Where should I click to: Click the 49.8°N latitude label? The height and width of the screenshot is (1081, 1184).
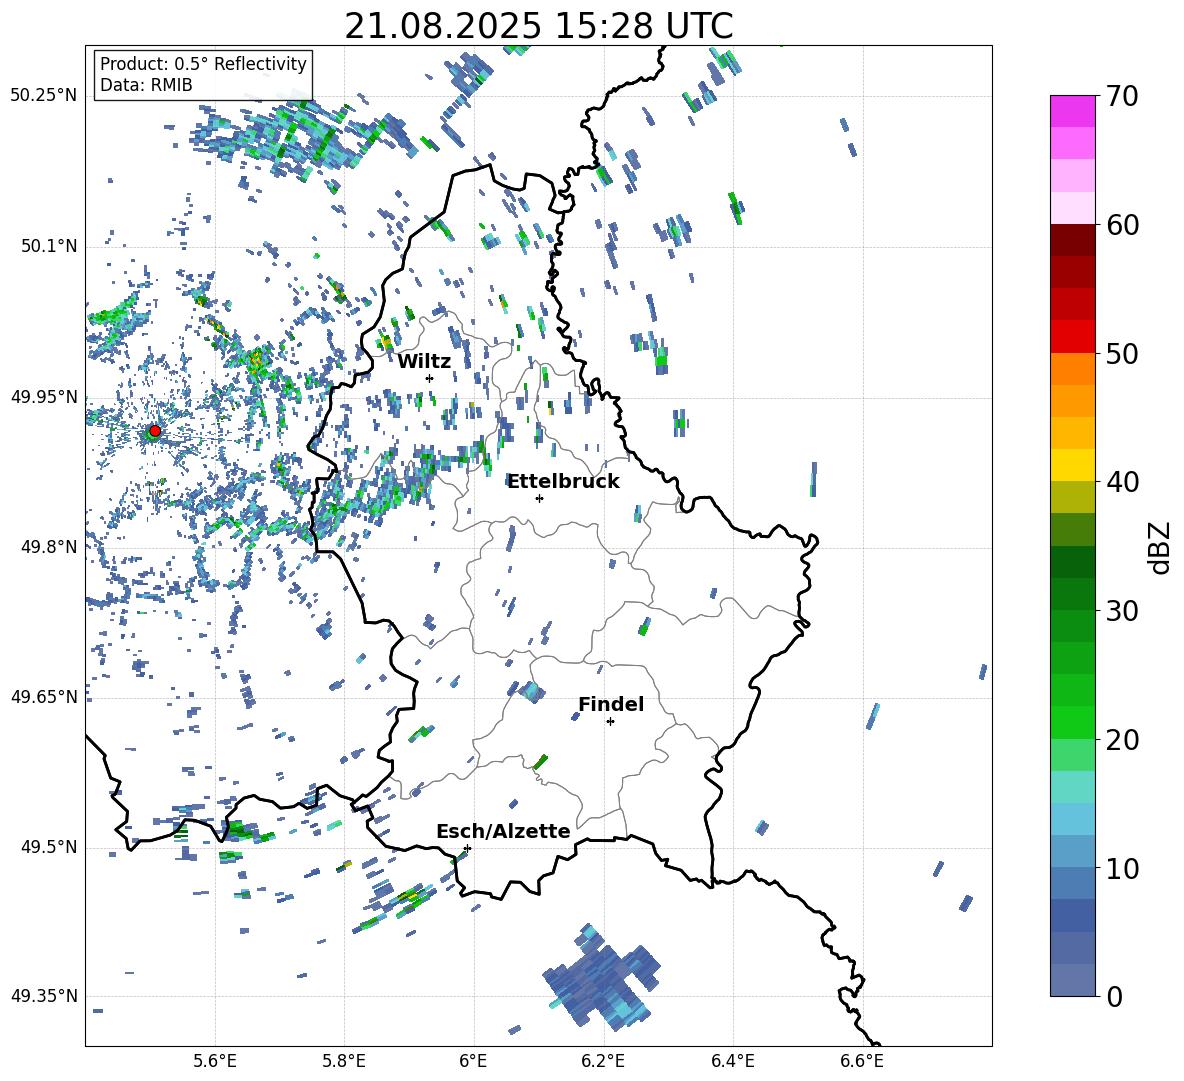coord(48,547)
